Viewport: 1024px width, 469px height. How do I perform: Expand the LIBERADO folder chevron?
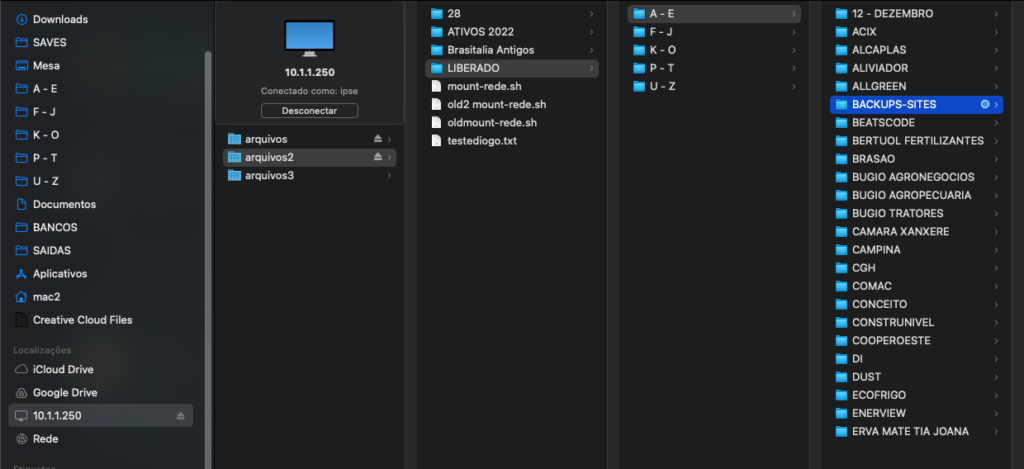click(x=592, y=68)
